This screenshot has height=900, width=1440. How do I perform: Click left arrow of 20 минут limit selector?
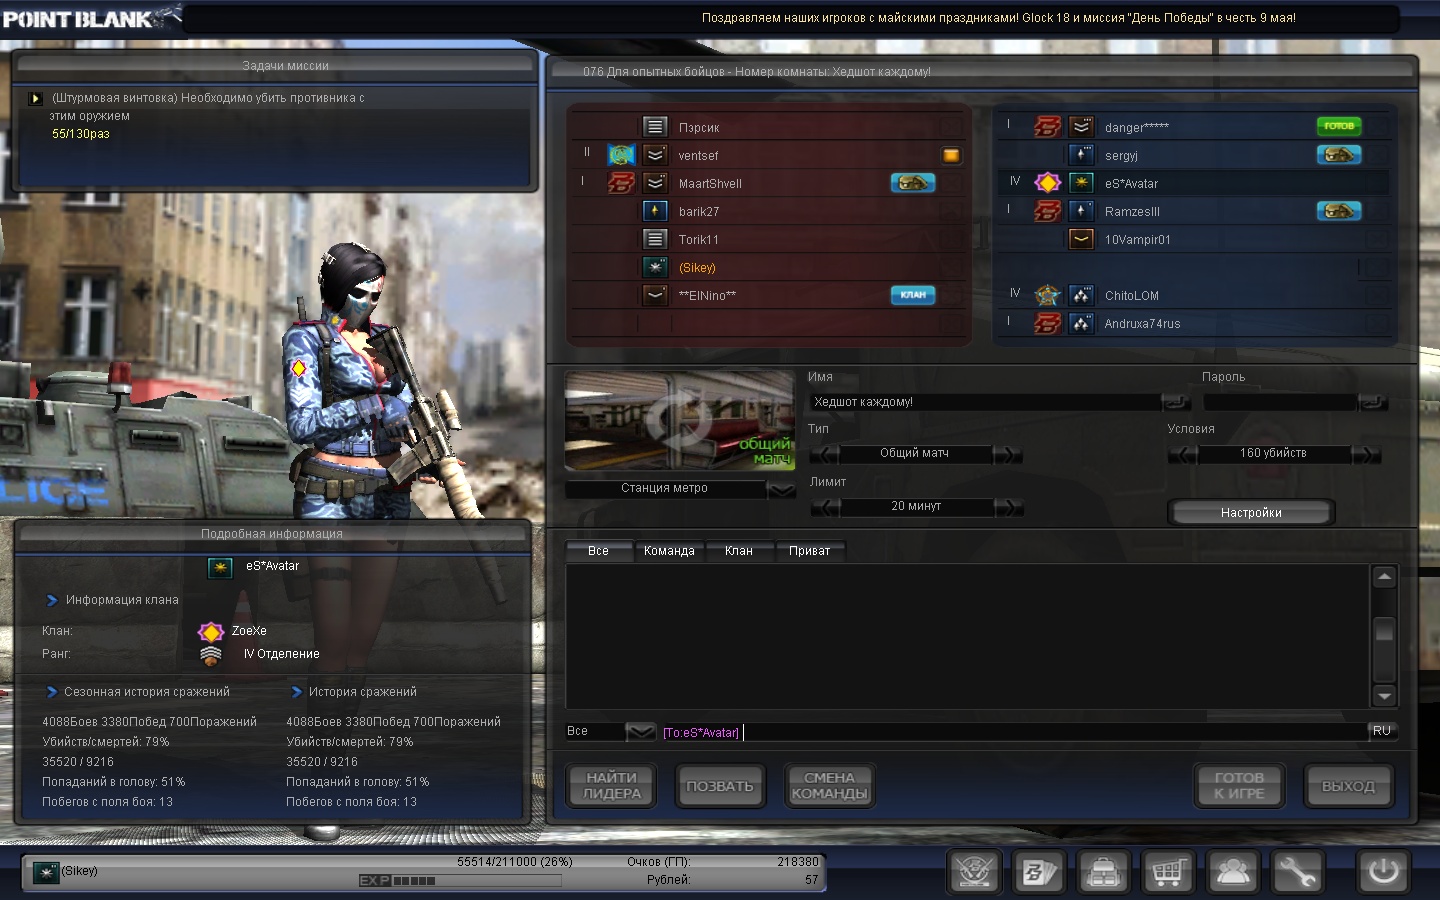coord(824,507)
